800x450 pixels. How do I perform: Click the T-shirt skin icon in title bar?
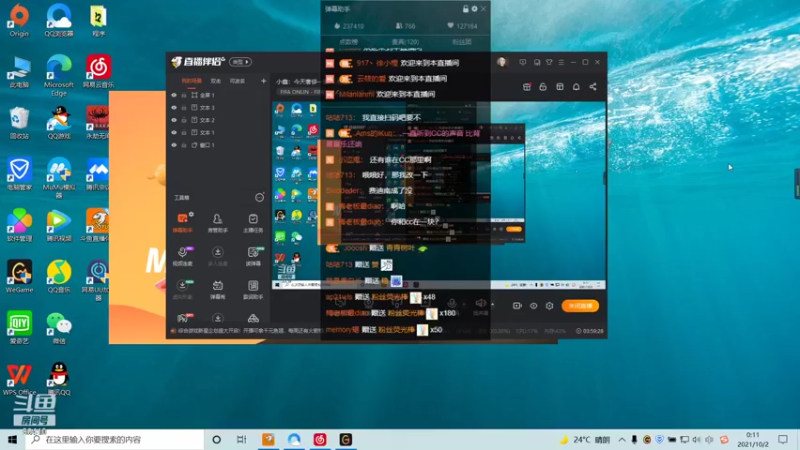click(549, 62)
